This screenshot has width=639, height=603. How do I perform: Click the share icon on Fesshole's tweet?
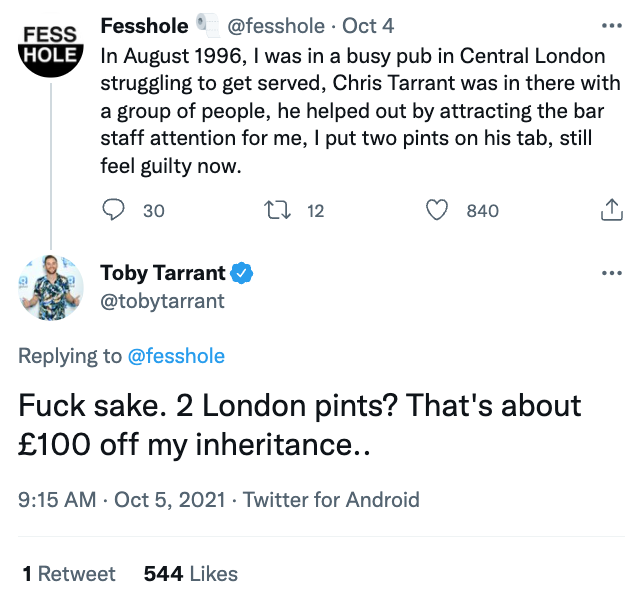(609, 210)
